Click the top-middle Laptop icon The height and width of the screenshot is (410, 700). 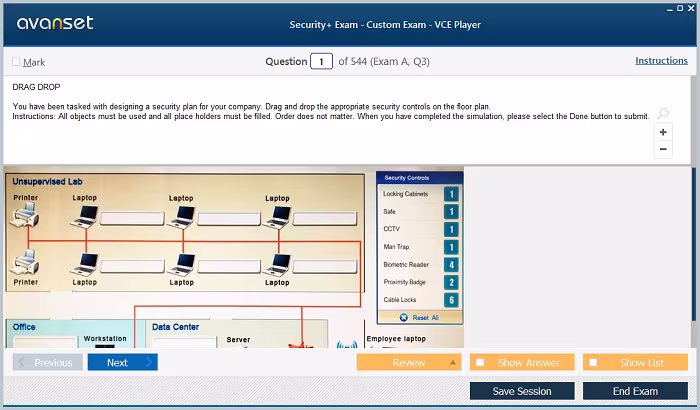pyautogui.click(x=181, y=217)
